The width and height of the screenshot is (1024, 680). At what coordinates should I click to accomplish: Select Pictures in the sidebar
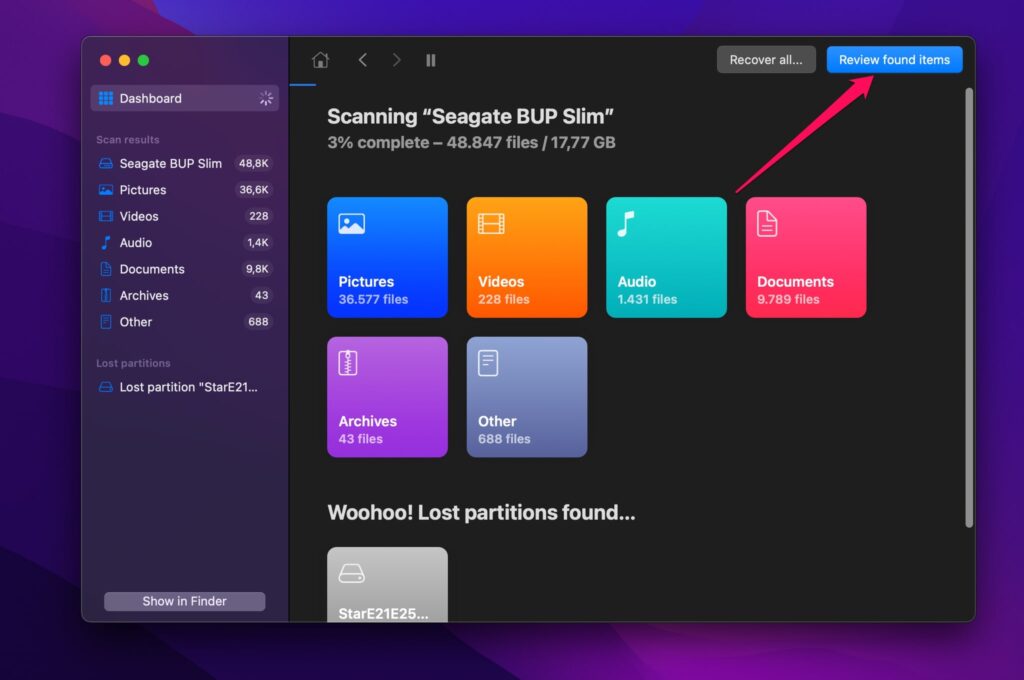click(185, 190)
